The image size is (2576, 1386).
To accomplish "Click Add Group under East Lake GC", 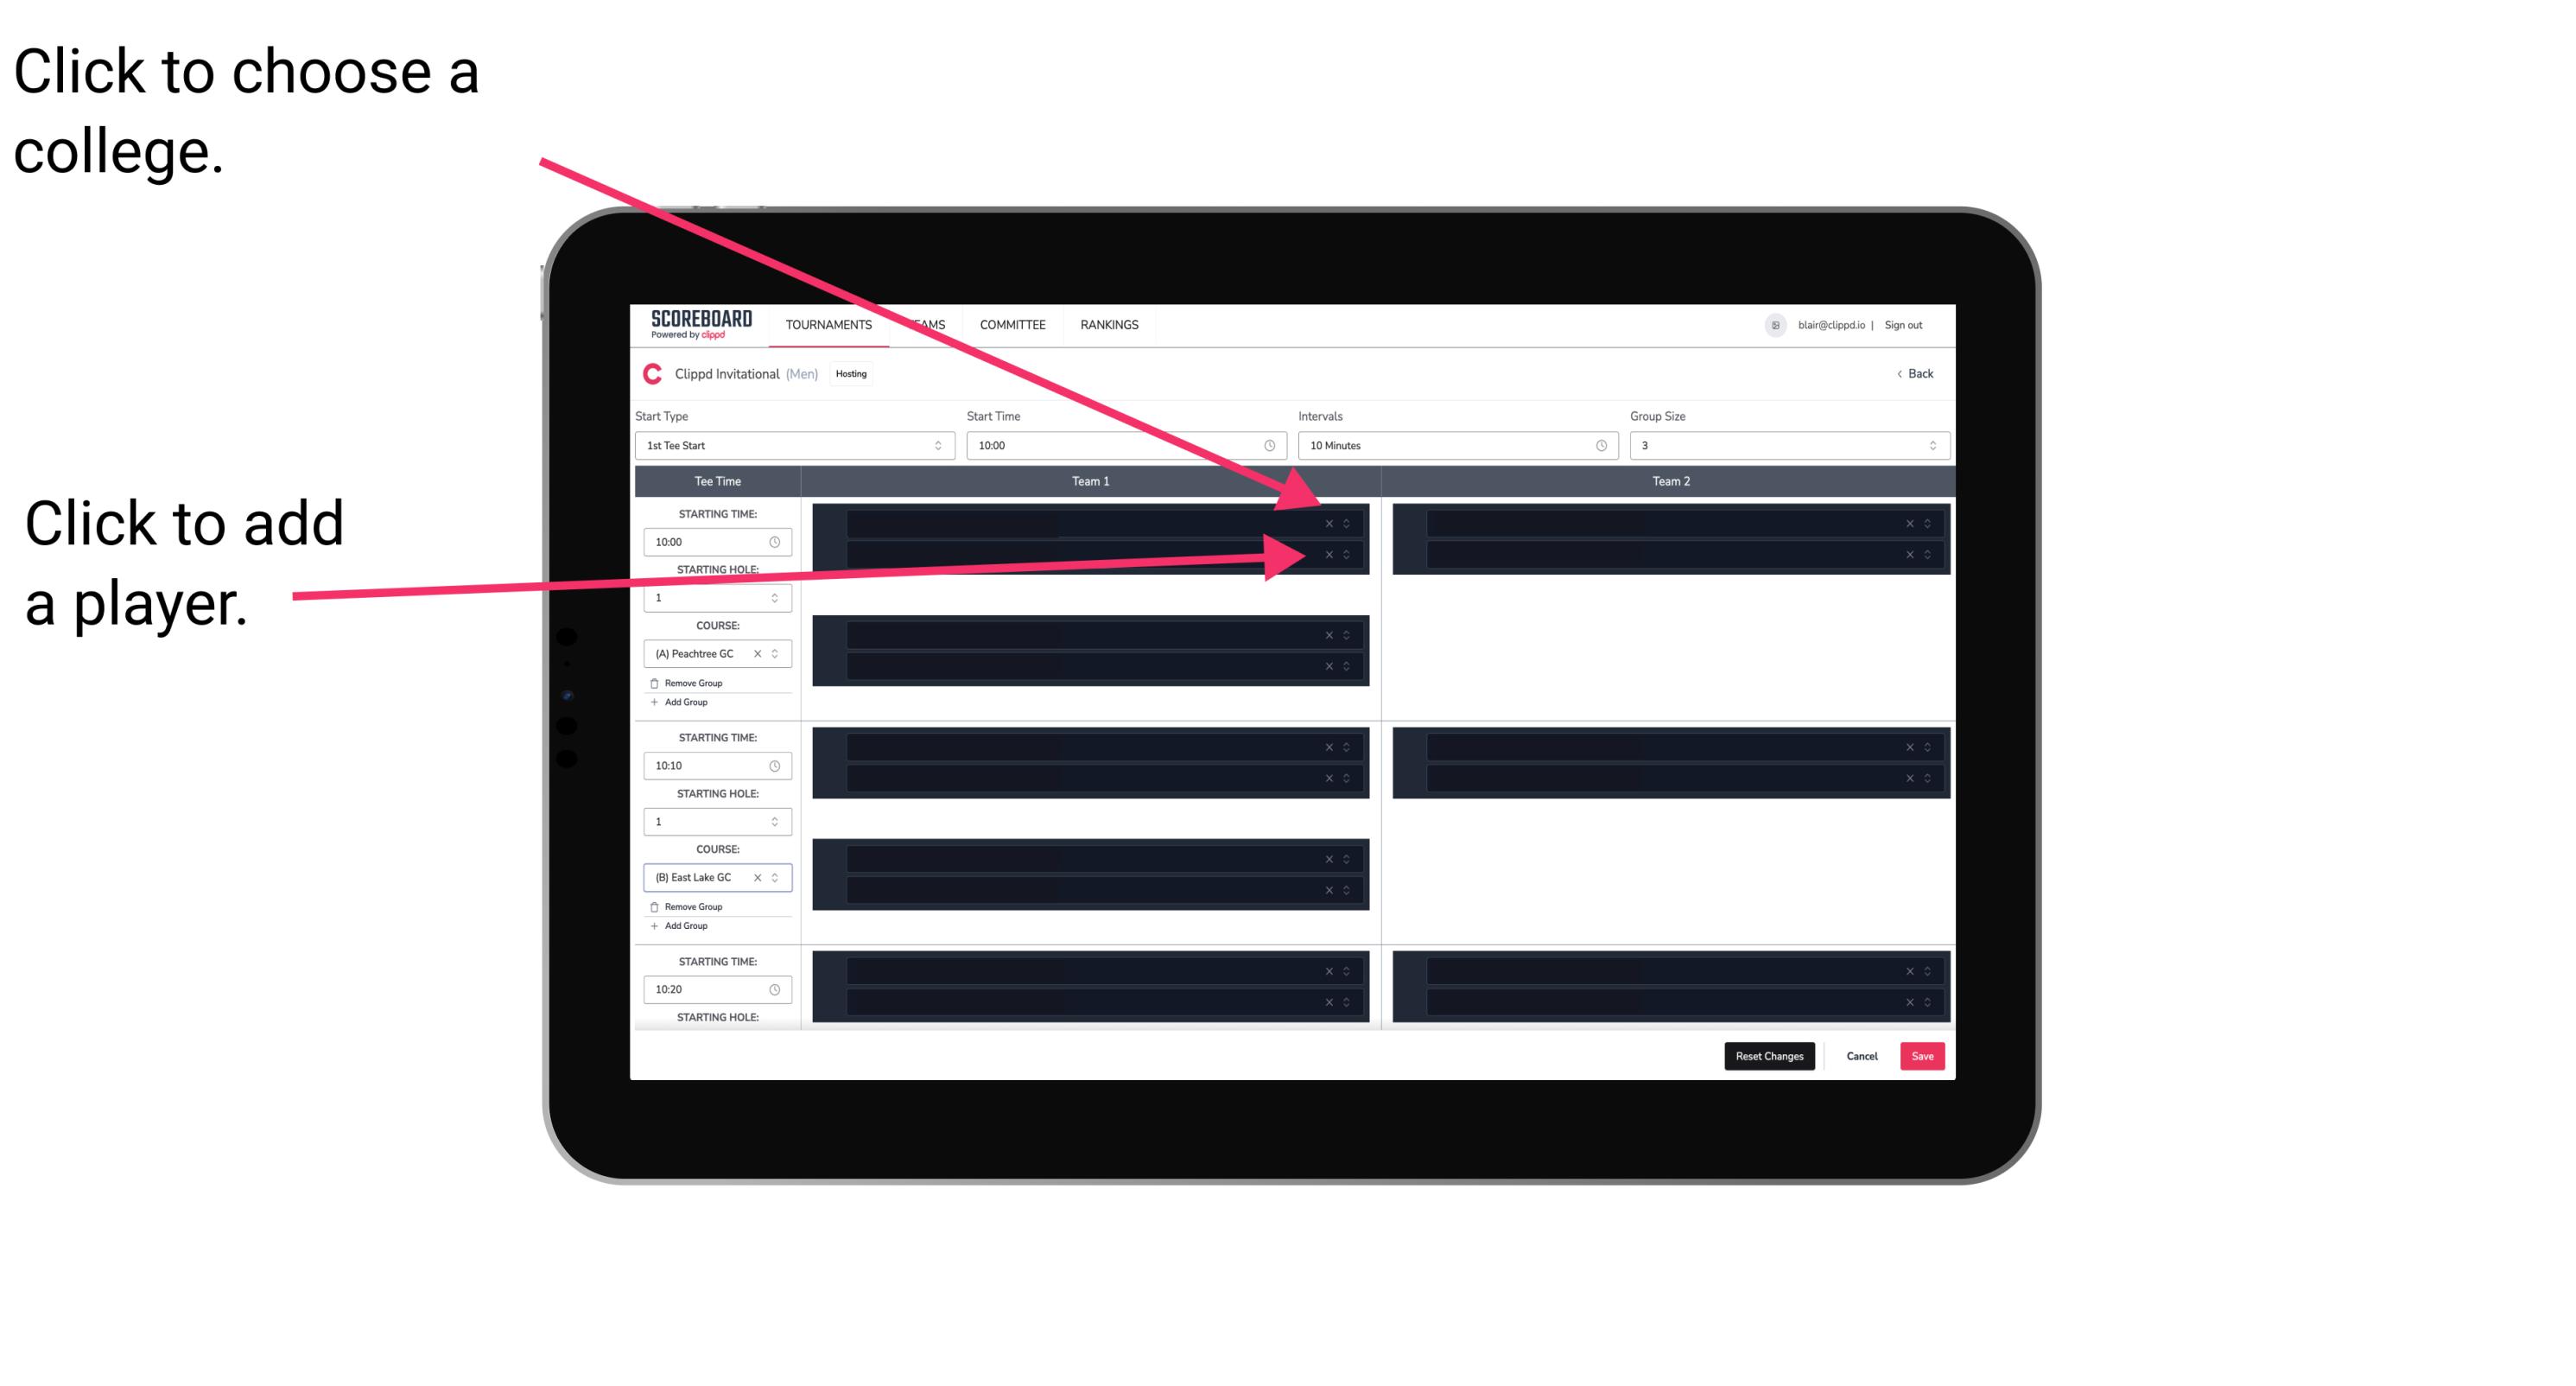I will pyautogui.click(x=684, y=927).
